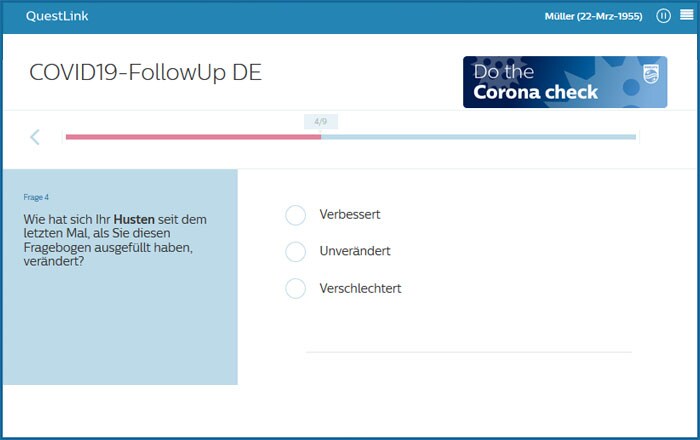Click the COVID19-FollowUp DE title
700x440 pixels.
[145, 73]
